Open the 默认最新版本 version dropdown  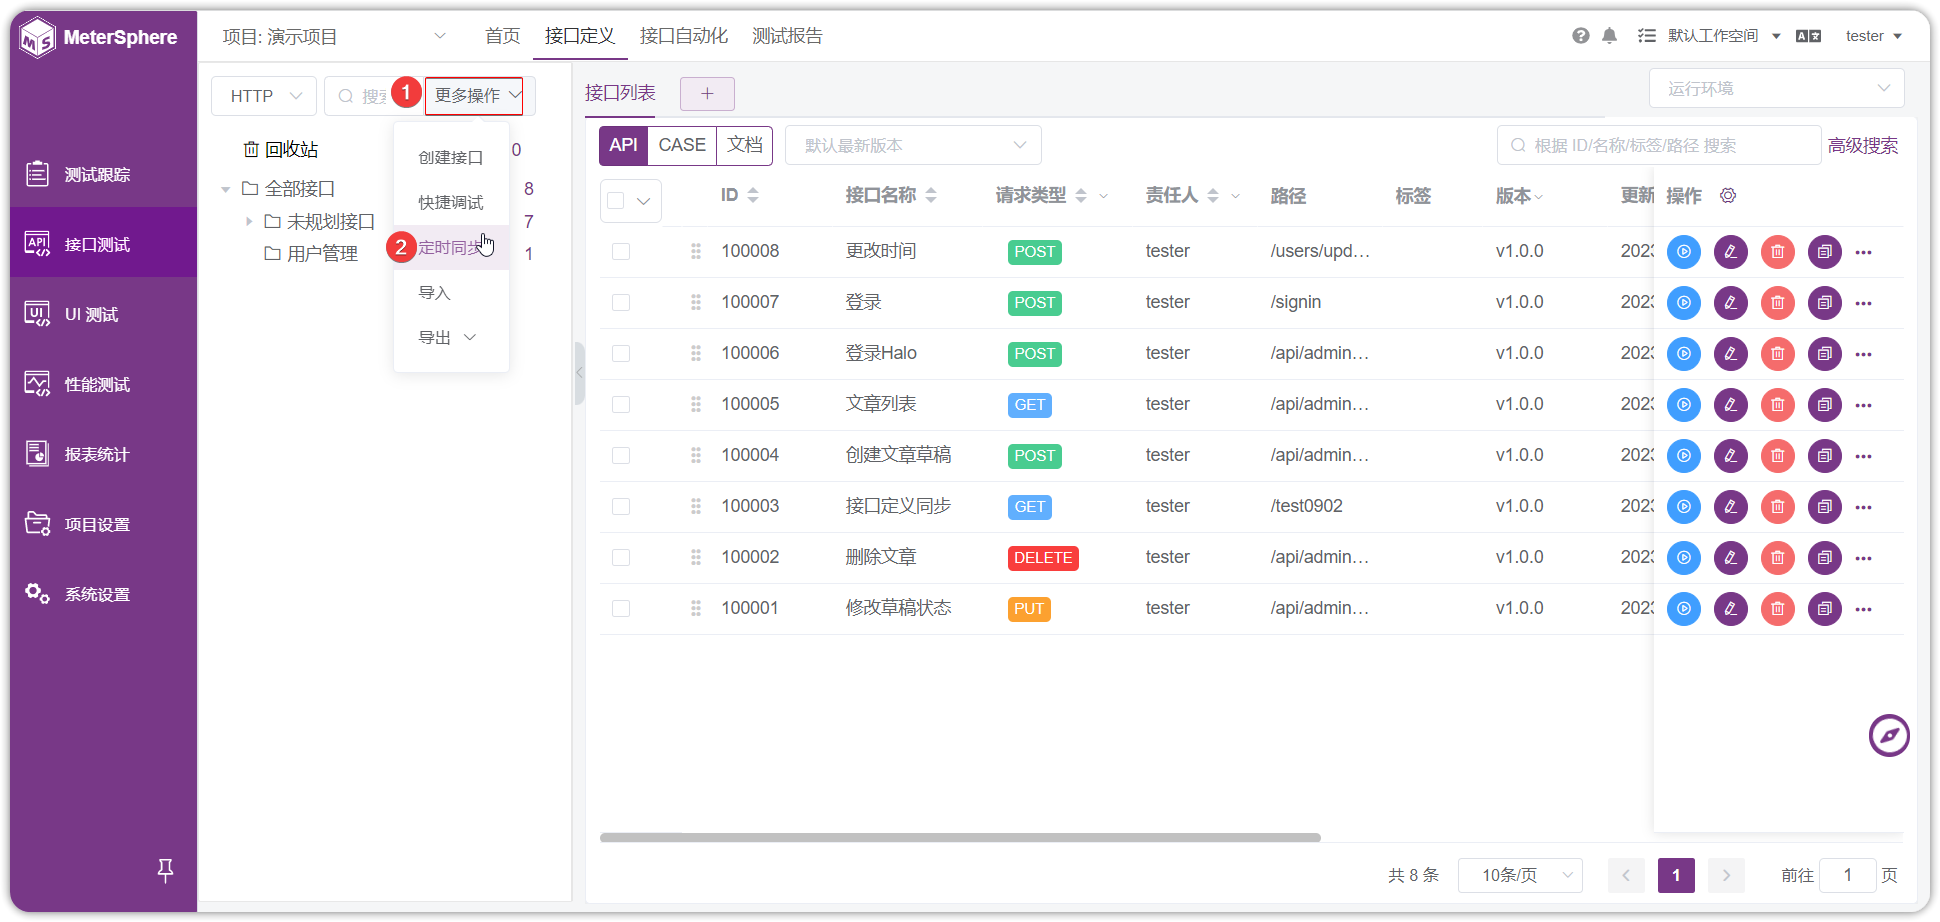[x=913, y=146]
